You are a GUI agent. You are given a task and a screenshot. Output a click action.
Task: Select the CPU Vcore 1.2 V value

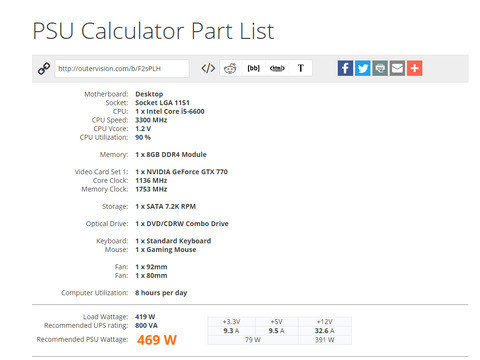(x=143, y=129)
